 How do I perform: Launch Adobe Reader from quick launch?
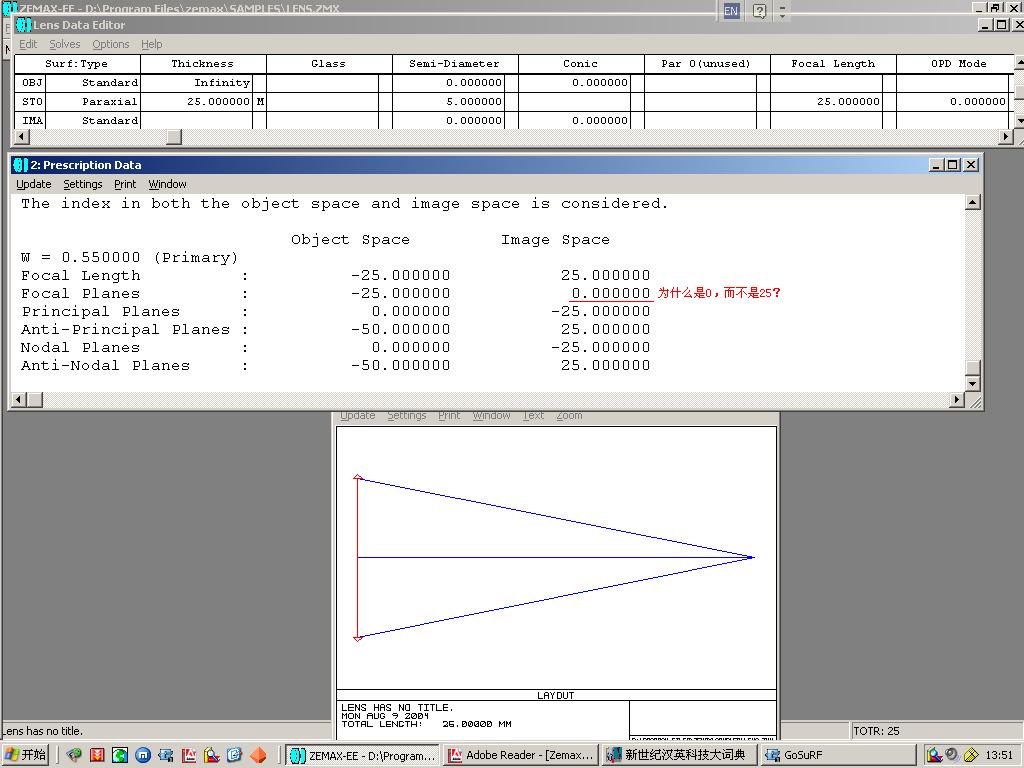(189, 755)
